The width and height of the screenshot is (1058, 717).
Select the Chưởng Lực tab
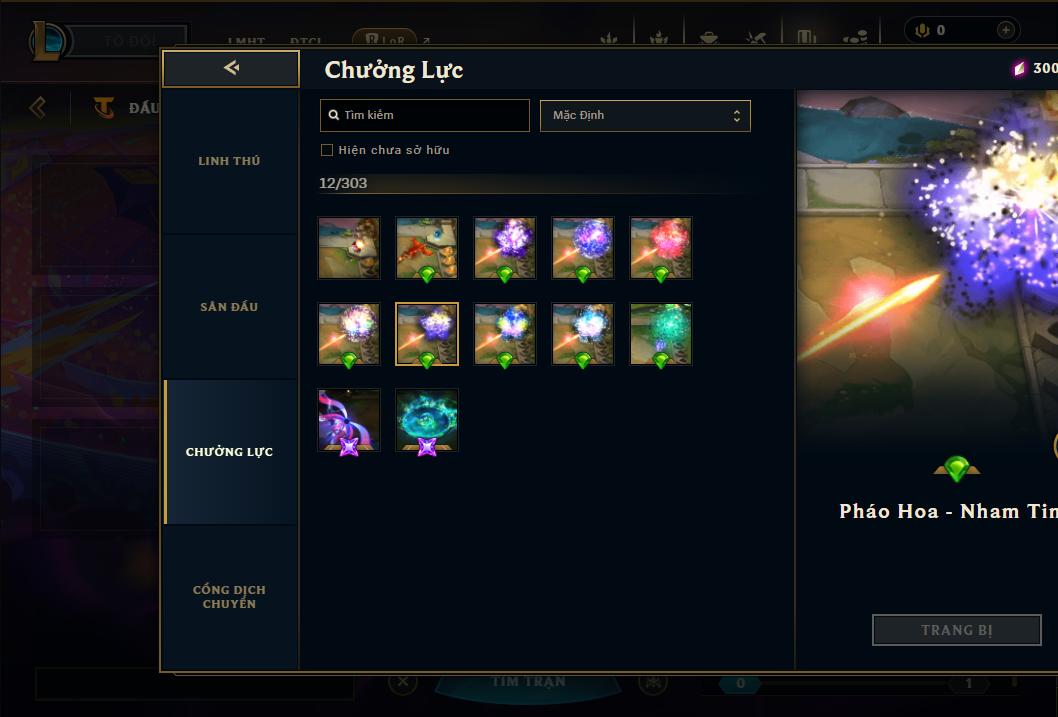point(229,452)
